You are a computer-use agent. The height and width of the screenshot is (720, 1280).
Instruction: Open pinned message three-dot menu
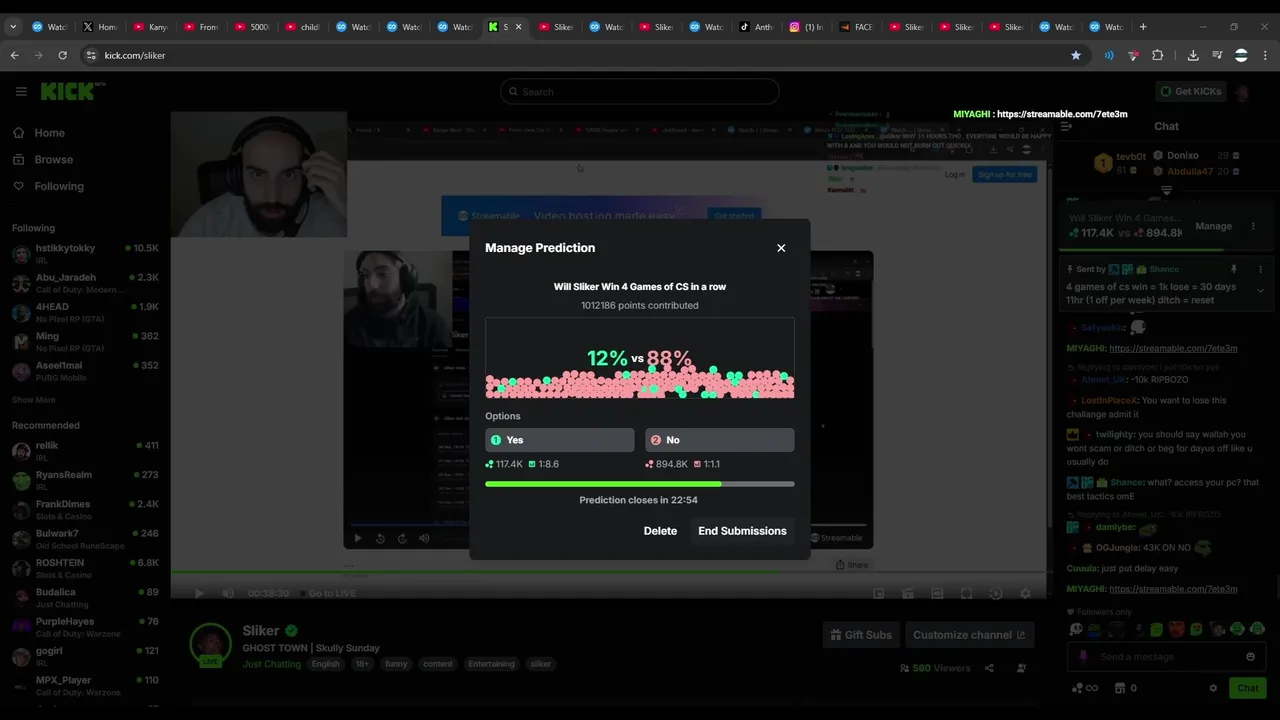[x=1260, y=270]
